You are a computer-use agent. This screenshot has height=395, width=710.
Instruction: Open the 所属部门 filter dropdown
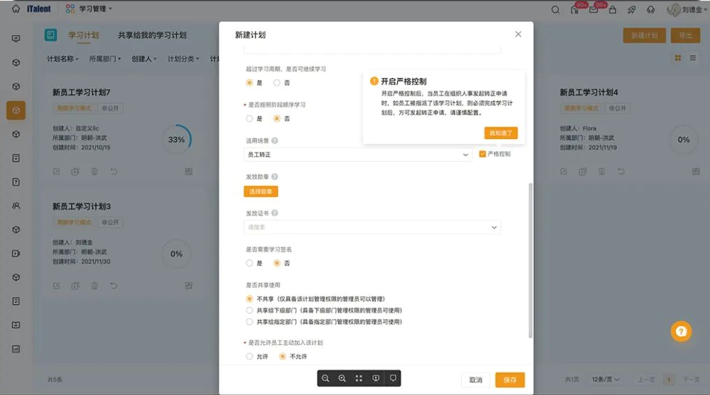pos(105,59)
